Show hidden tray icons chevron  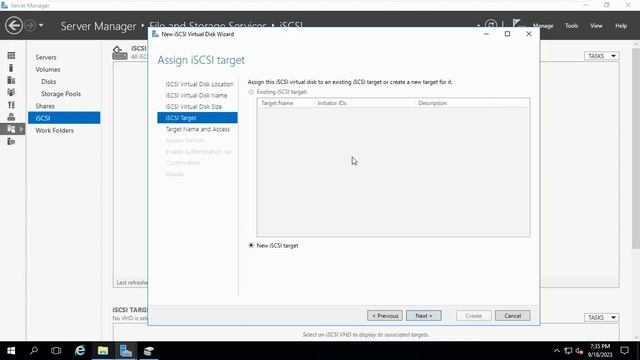(x=557, y=351)
